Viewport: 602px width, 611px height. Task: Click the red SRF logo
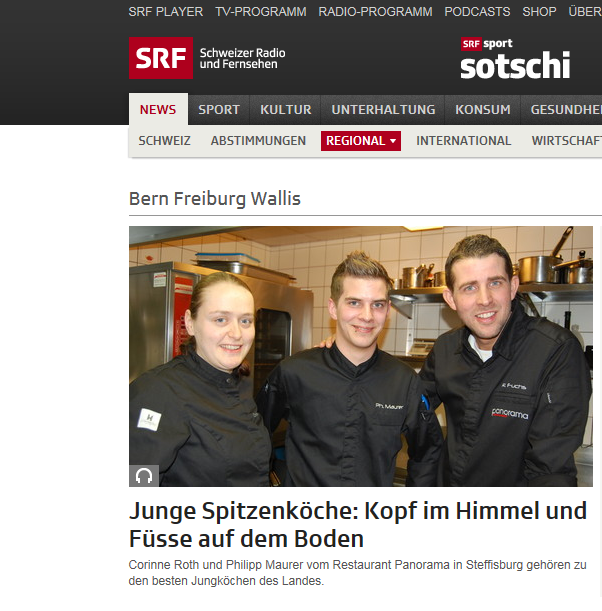click(x=161, y=58)
